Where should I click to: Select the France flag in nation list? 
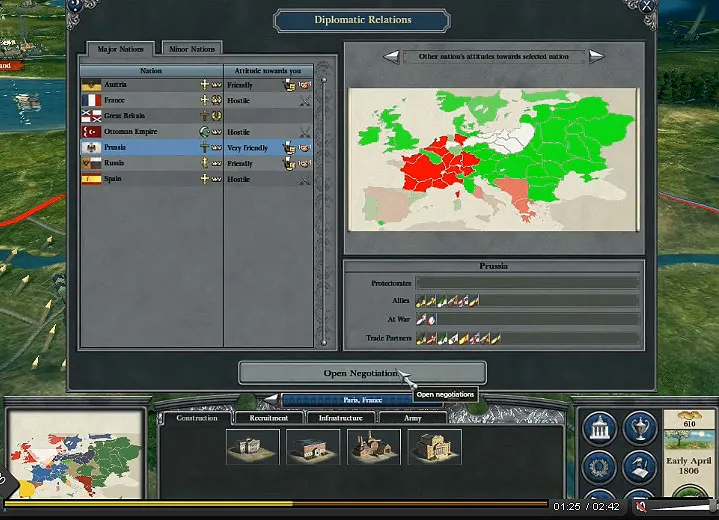pos(91,100)
